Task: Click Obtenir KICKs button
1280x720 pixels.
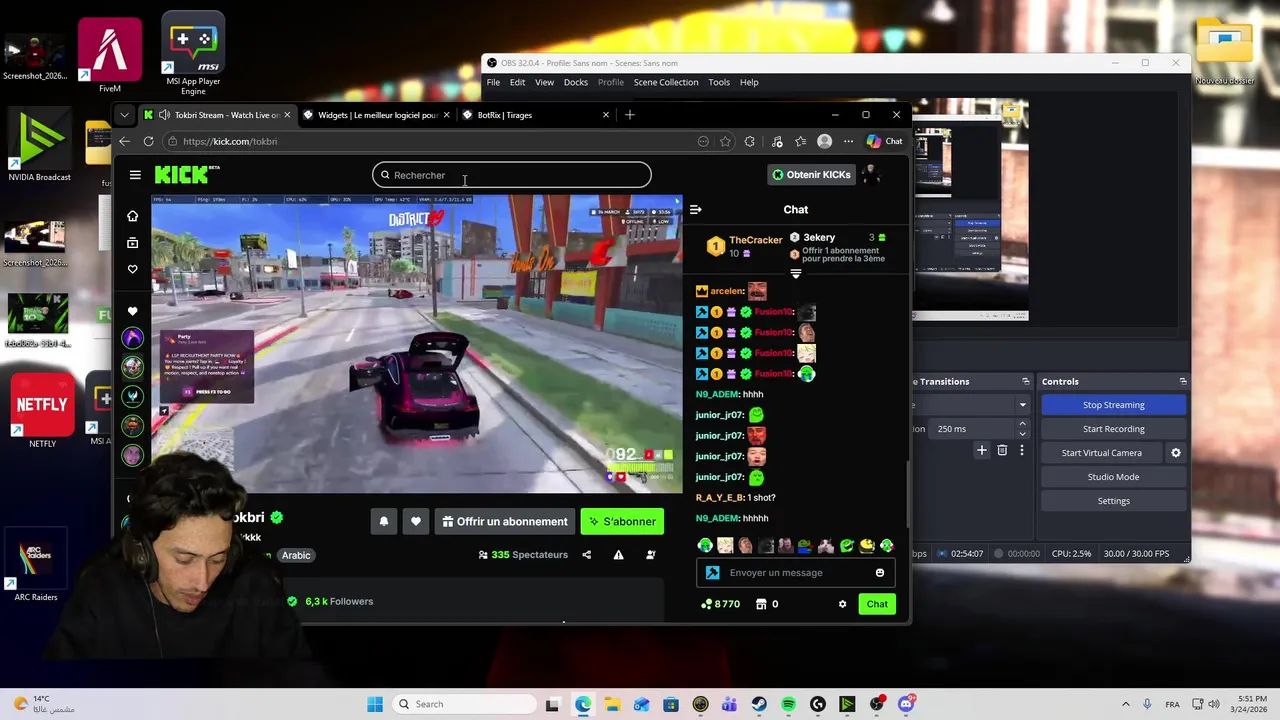Action: [811, 175]
